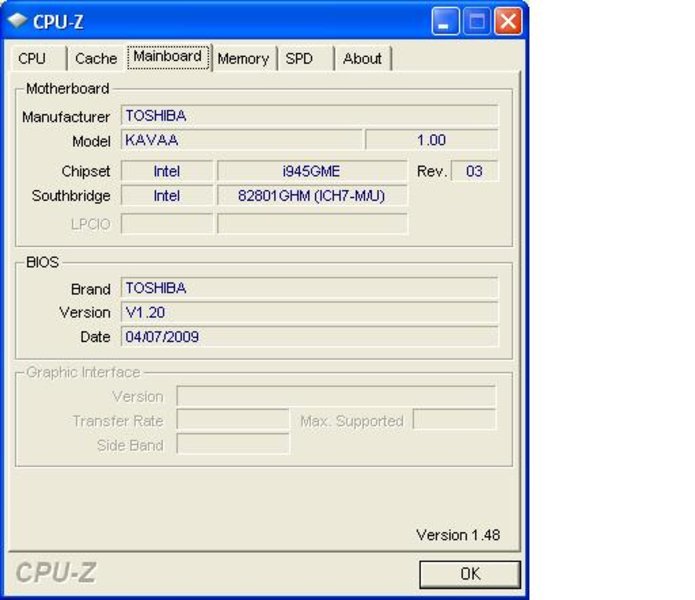The height and width of the screenshot is (600, 695).
Task: Click the BIOS Date 04/07/2009
Action: coord(309,337)
